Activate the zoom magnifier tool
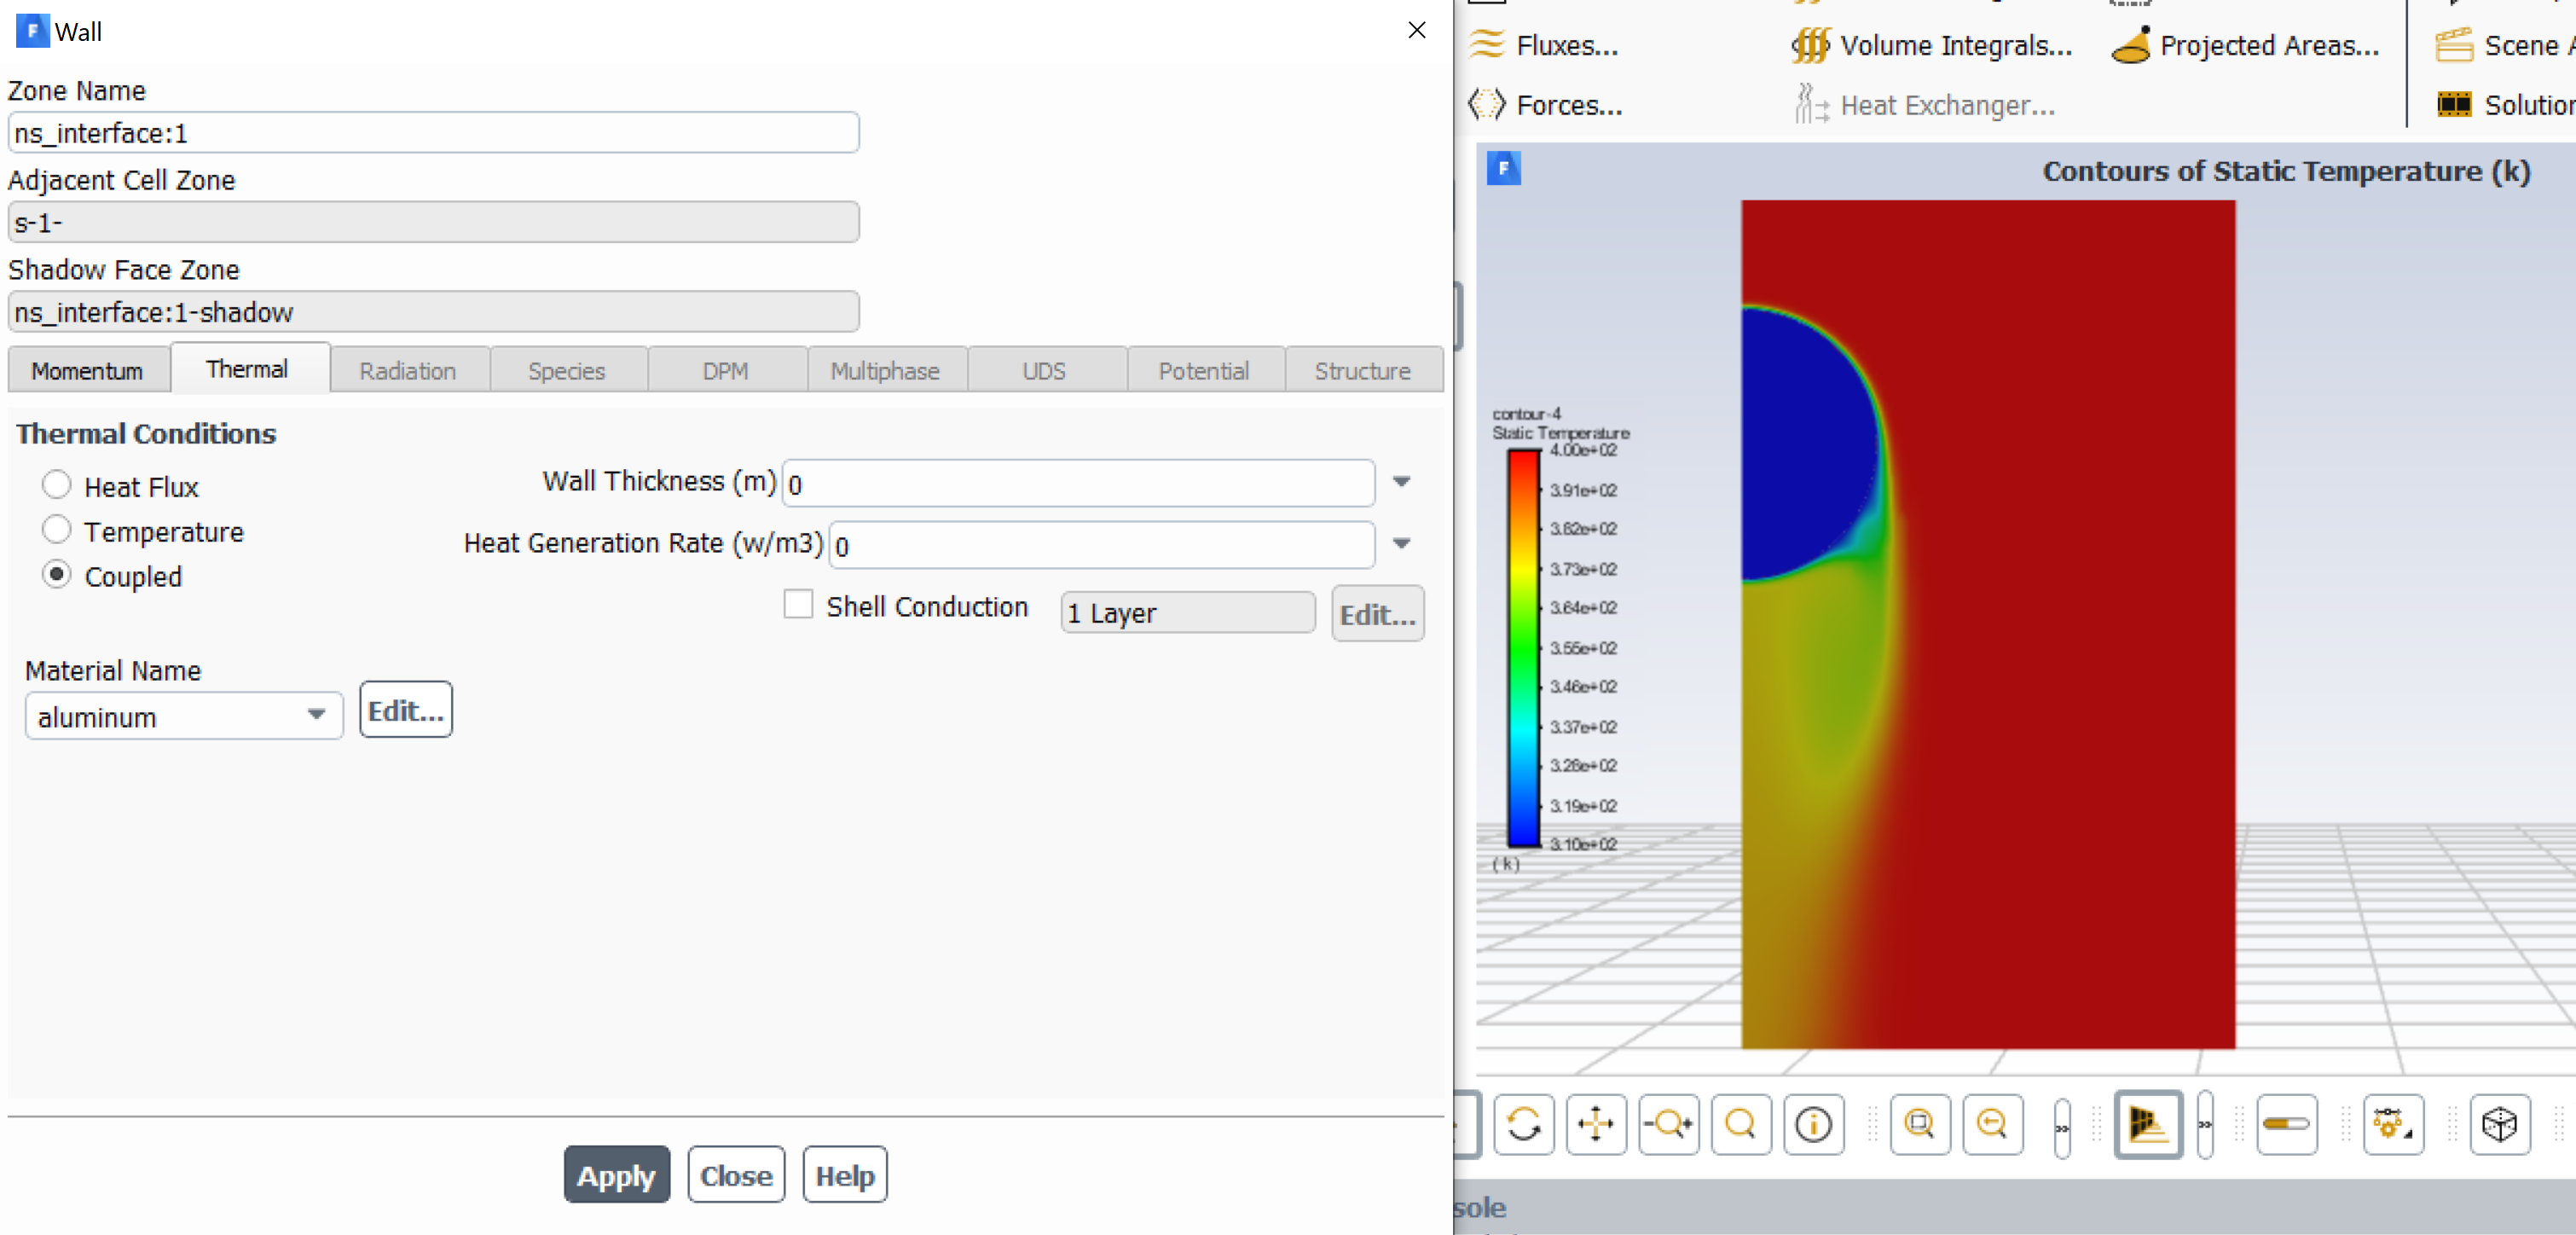Image resolution: width=2576 pixels, height=1235 pixels. [x=1741, y=1124]
